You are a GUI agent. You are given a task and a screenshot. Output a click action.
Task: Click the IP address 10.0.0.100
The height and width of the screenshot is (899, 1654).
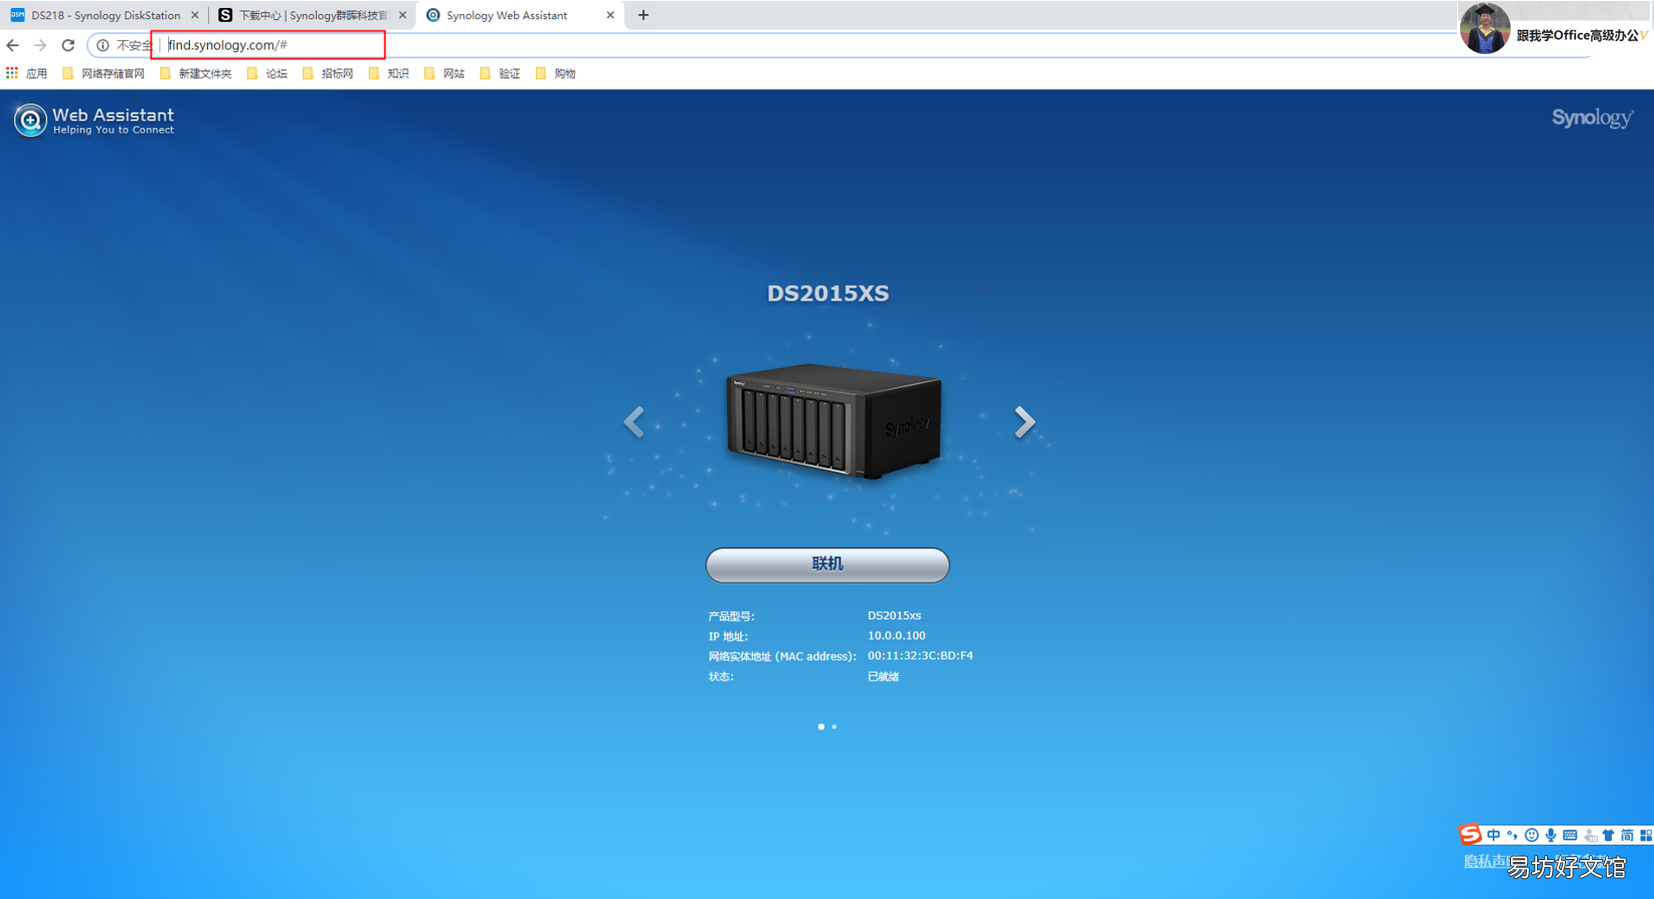896,636
